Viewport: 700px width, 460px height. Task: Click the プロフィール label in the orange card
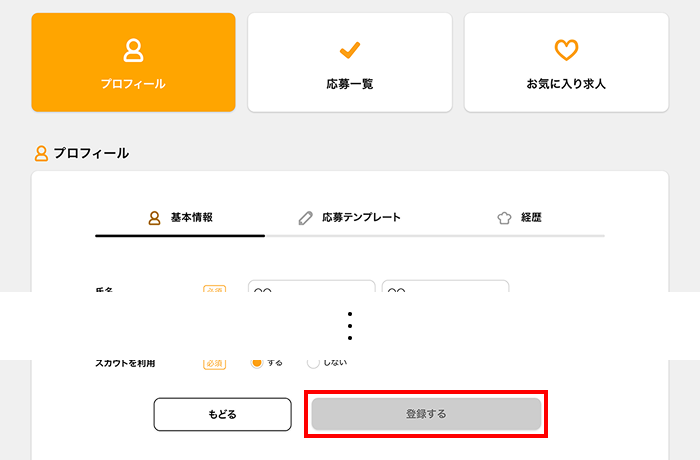133,84
